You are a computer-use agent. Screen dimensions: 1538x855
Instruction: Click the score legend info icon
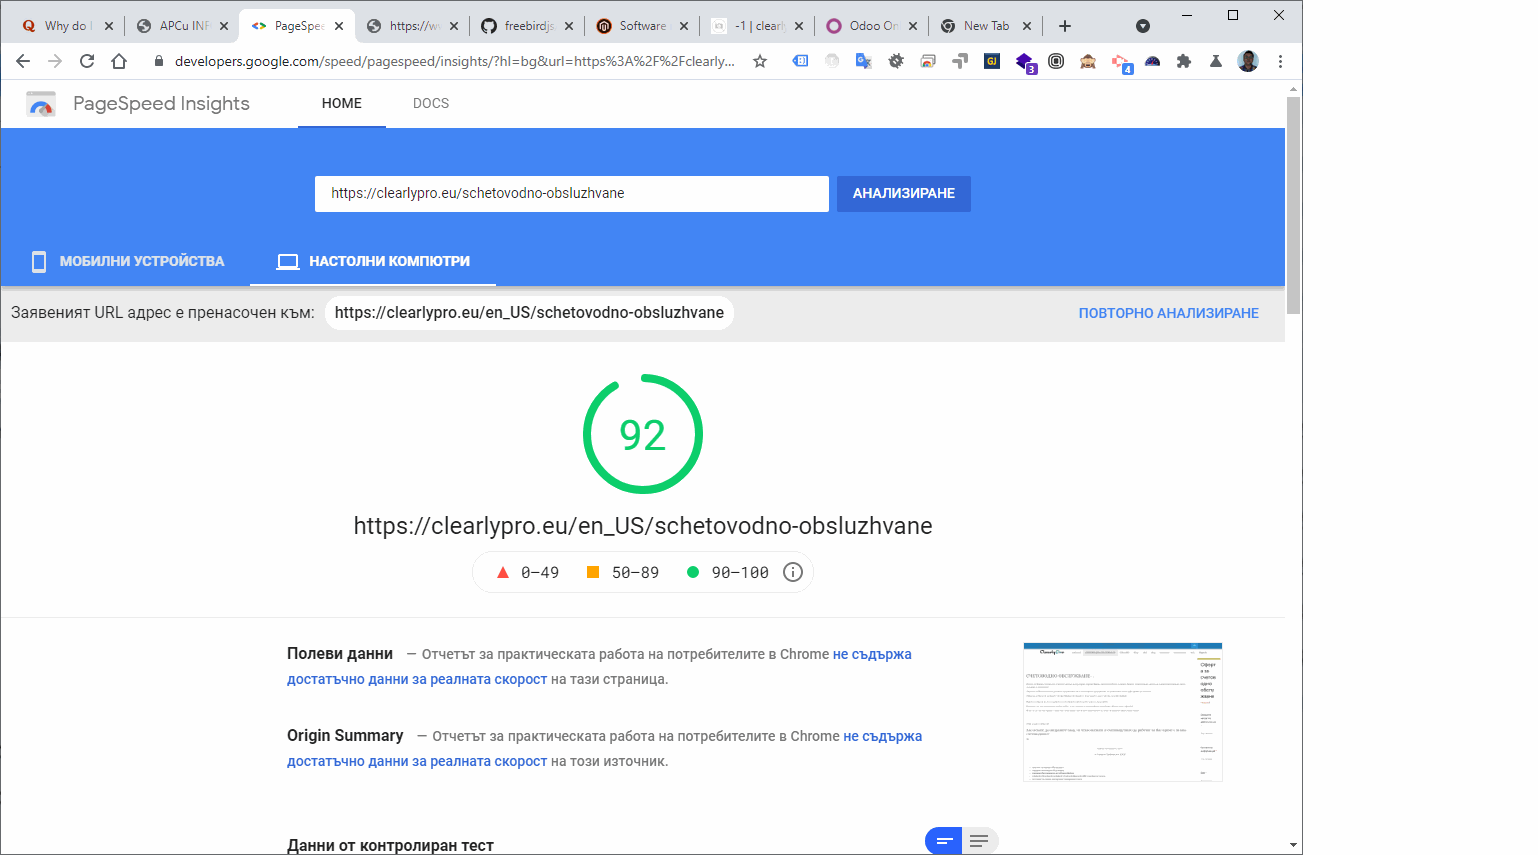pyautogui.click(x=793, y=572)
